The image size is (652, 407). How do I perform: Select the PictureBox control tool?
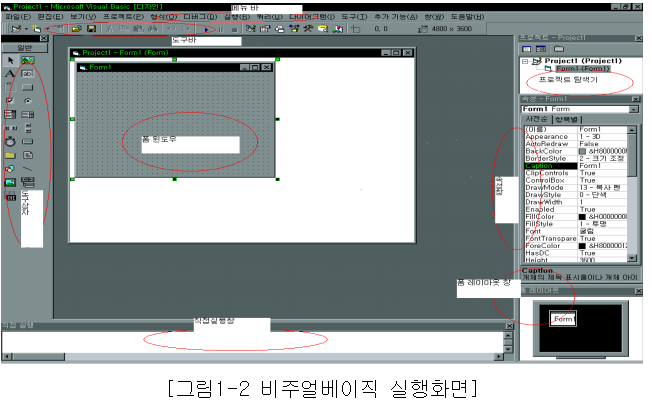28,60
